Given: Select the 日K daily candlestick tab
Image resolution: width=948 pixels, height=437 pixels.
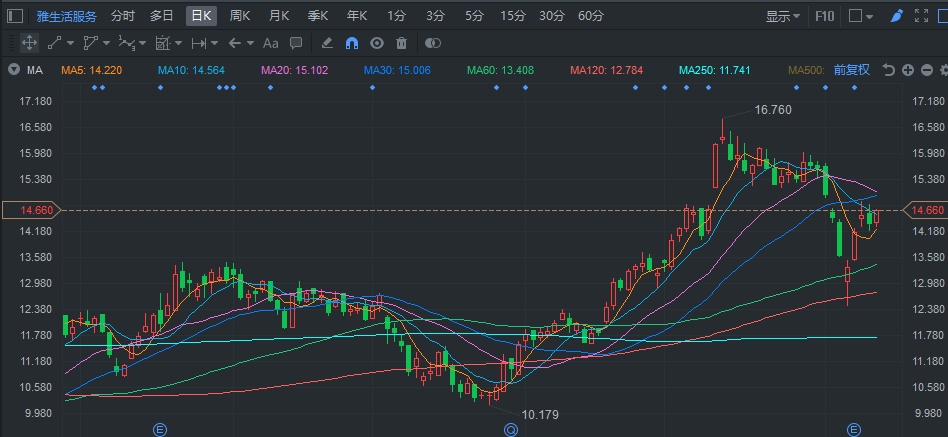Looking at the screenshot, I should click(201, 16).
